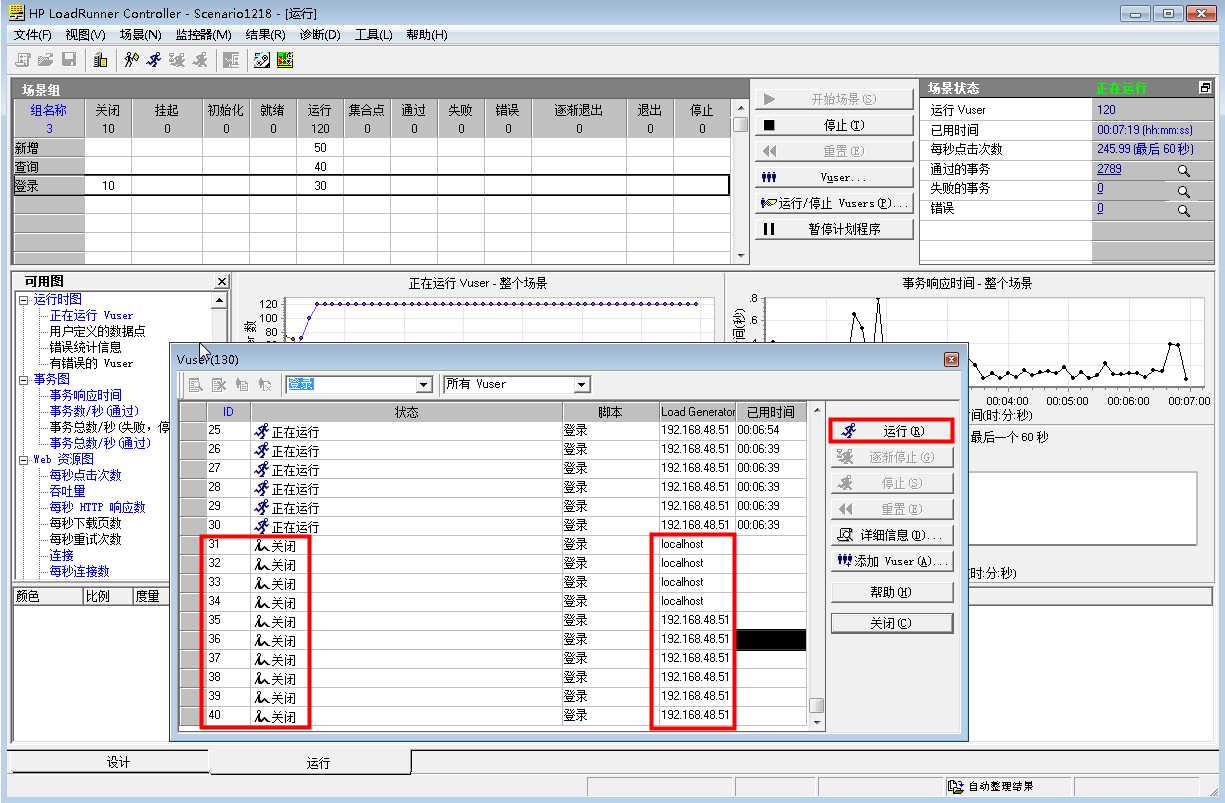The width and height of the screenshot is (1225, 803).
Task: Click the restore icon on 场景状态 panel header
Action: [x=1205, y=88]
